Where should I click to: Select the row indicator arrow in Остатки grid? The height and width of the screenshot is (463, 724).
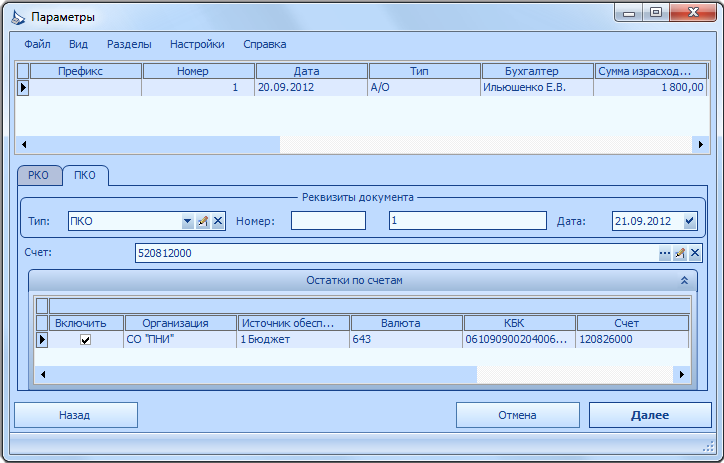pos(42,340)
